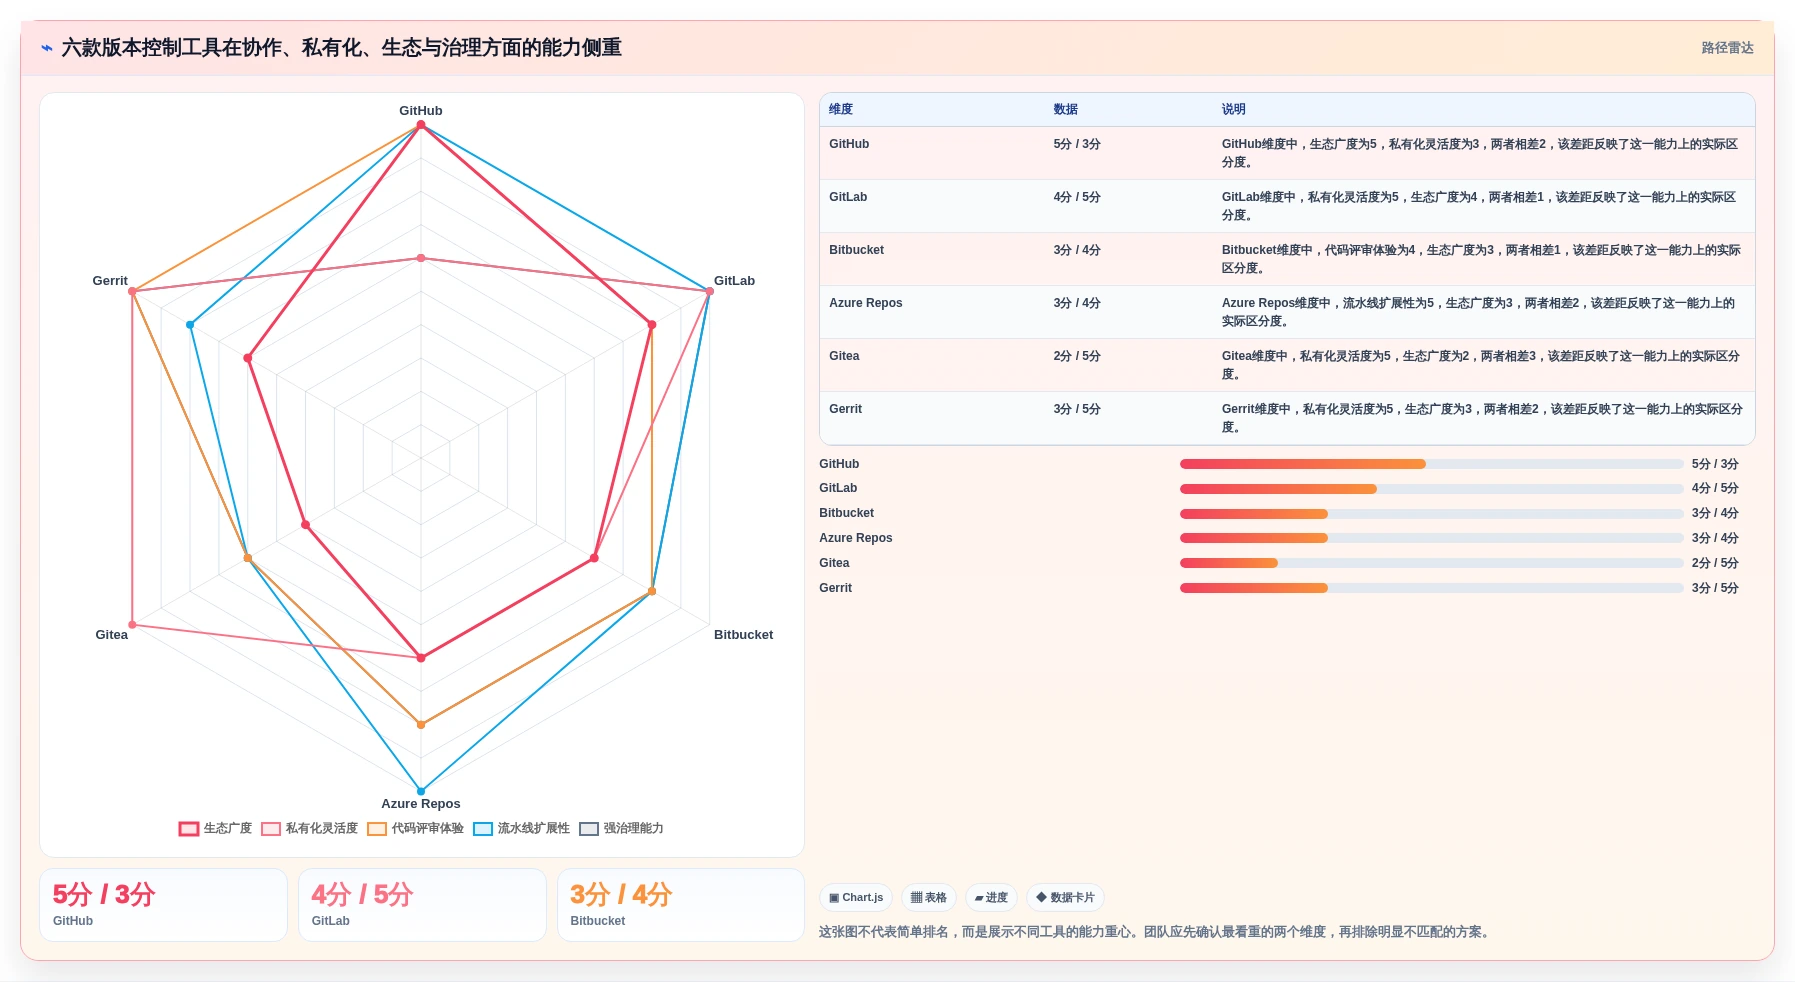
Task: Toggle the 私有化灵活度 legend series
Action: (x=310, y=828)
